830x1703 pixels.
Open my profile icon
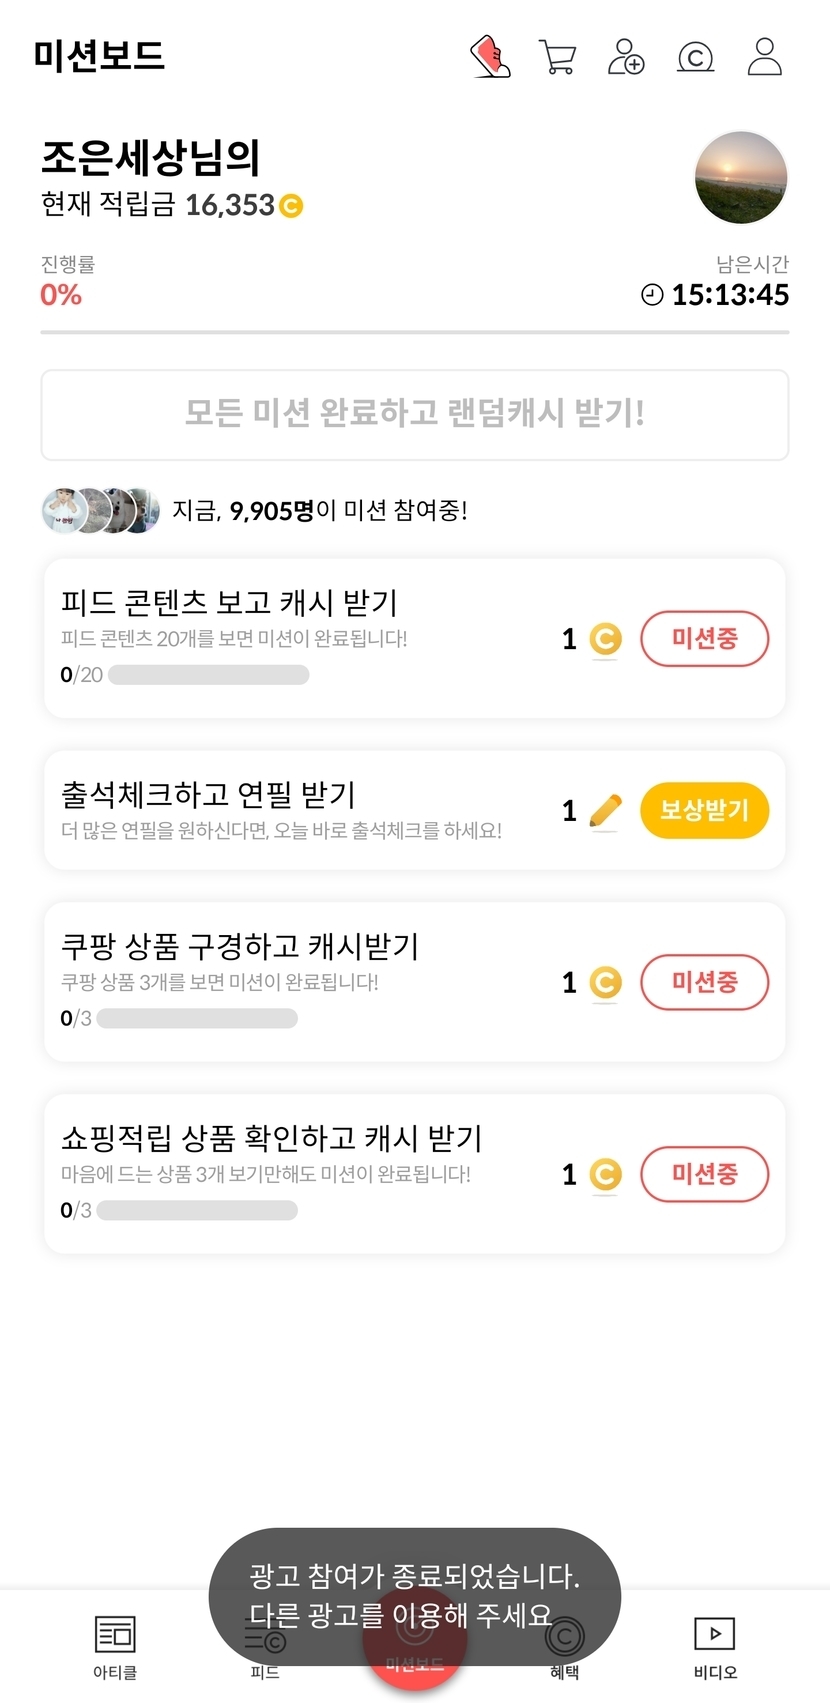pos(765,57)
